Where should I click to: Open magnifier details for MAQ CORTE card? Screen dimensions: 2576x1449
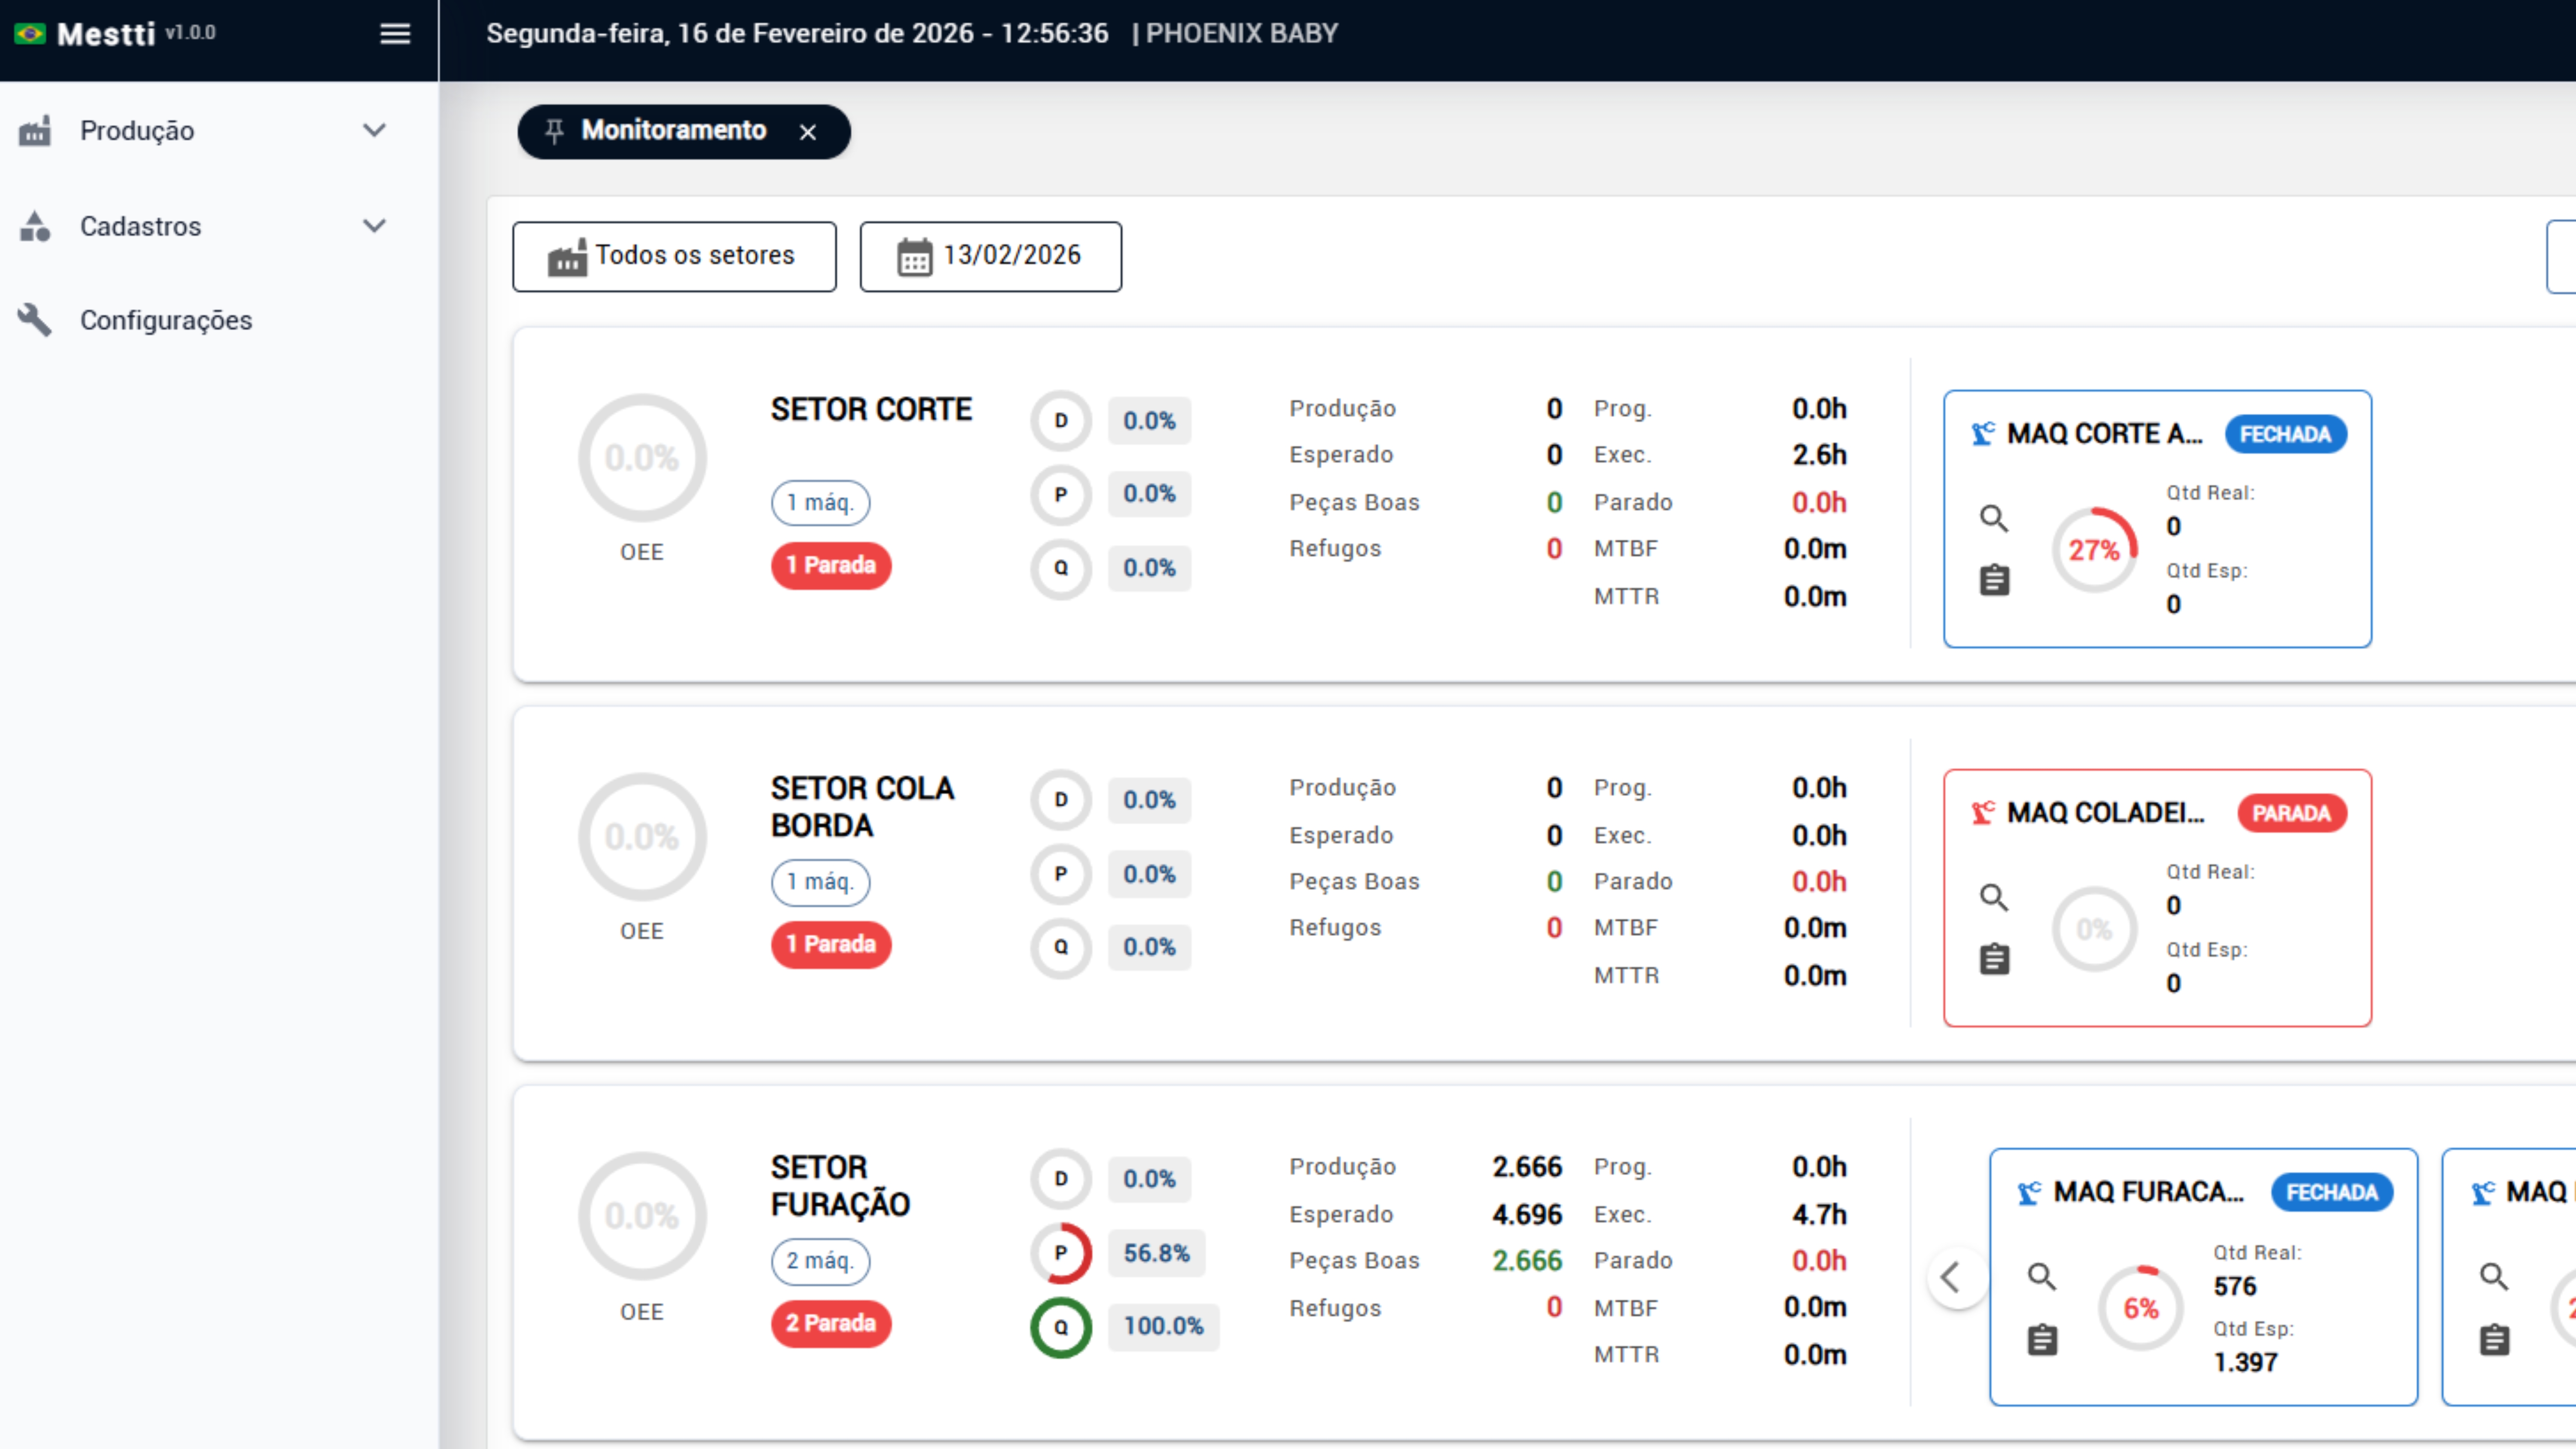tap(1994, 518)
